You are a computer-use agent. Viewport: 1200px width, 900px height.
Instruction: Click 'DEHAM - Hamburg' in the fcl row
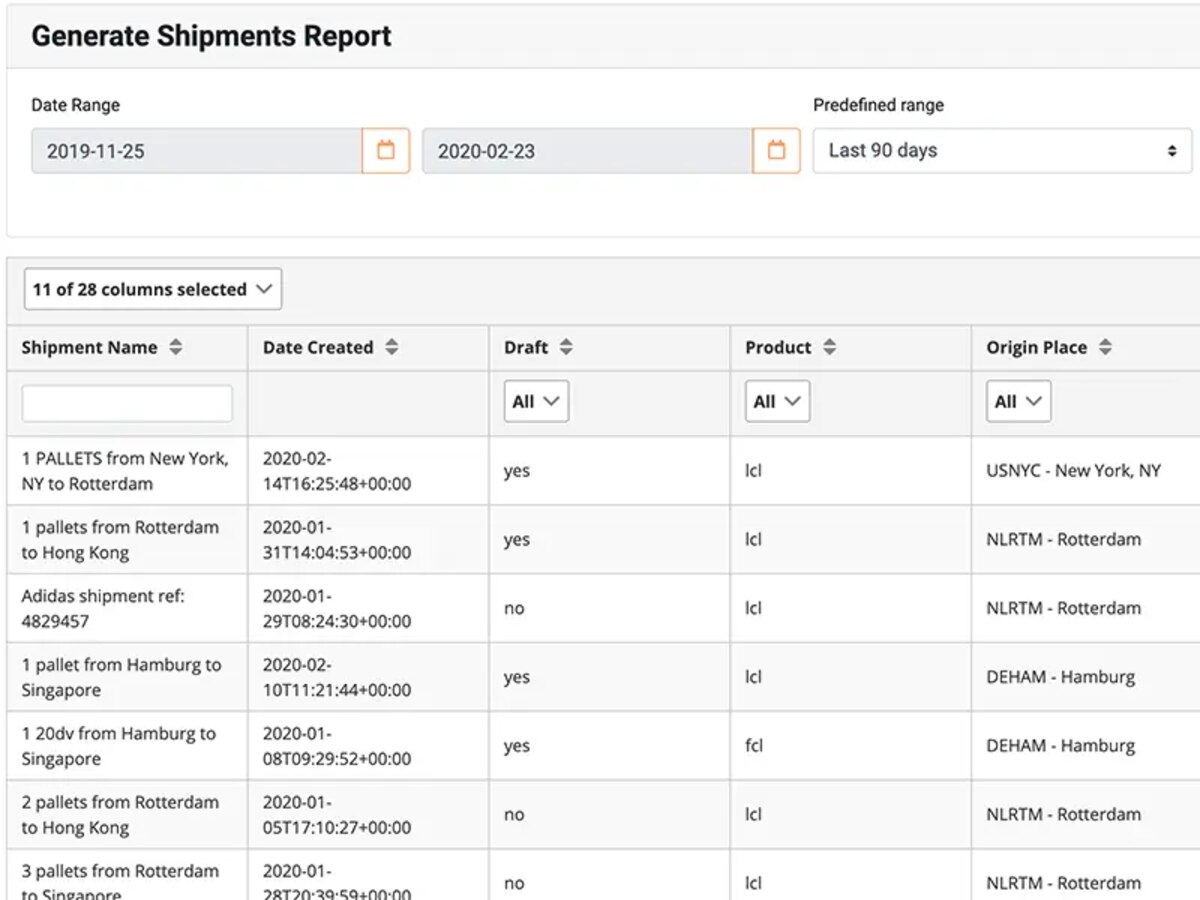tap(1060, 747)
